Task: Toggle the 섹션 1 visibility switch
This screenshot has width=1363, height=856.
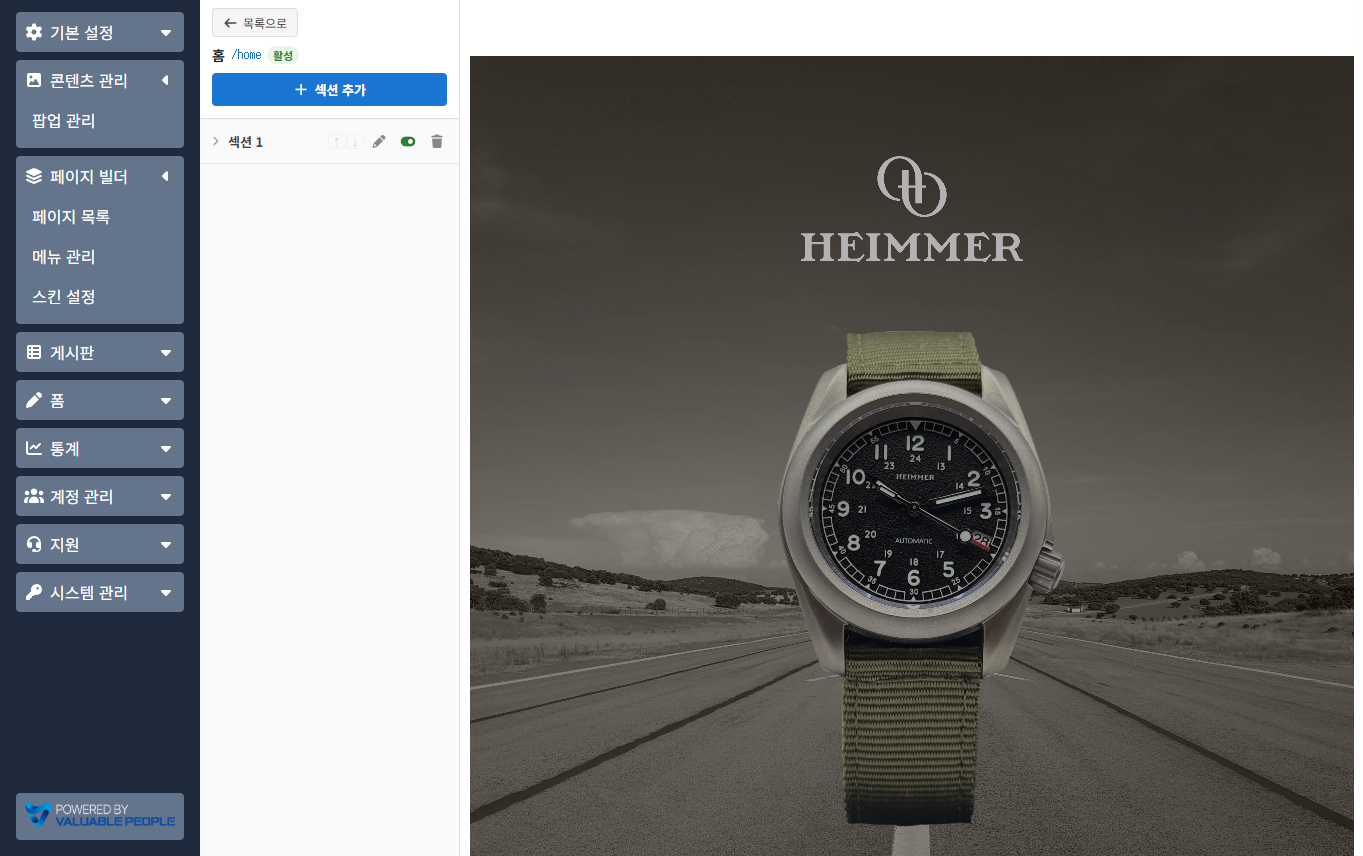Action: (408, 142)
